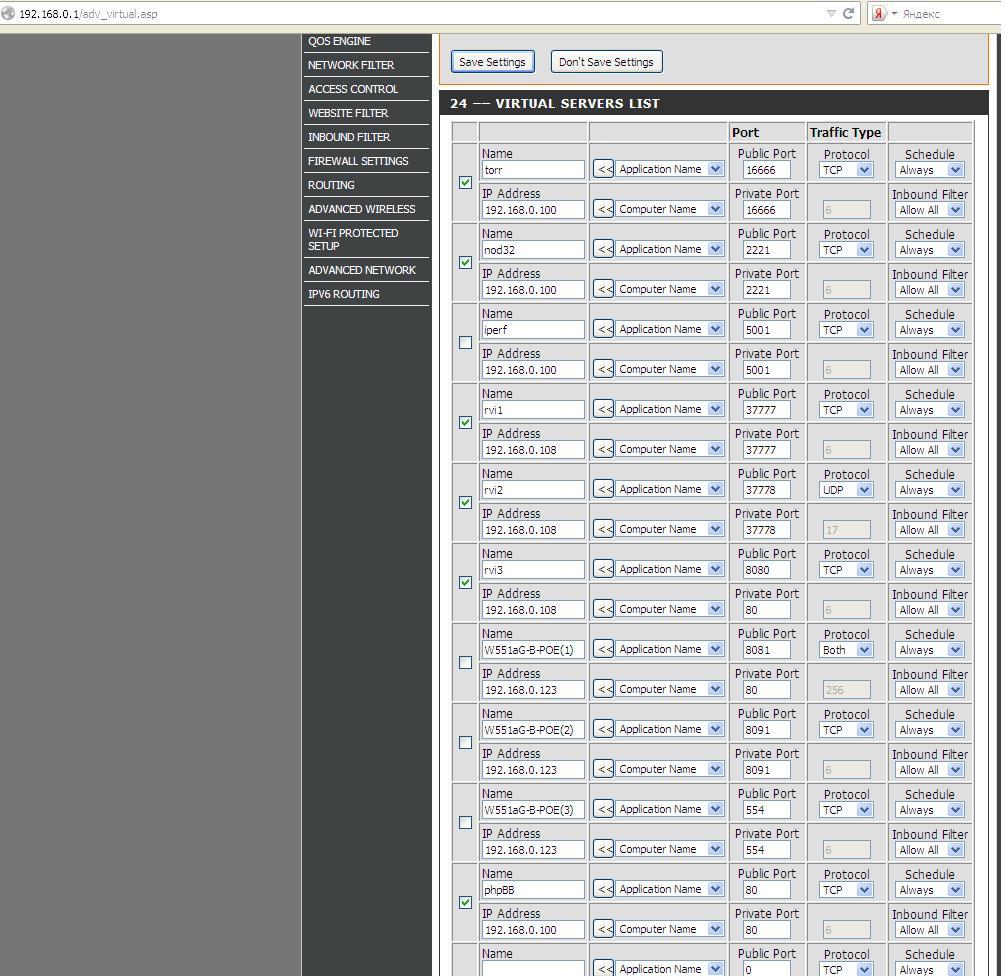This screenshot has height=976, width=1005.
Task: Click the << Computer Name button for rvi2
Action: (604, 529)
